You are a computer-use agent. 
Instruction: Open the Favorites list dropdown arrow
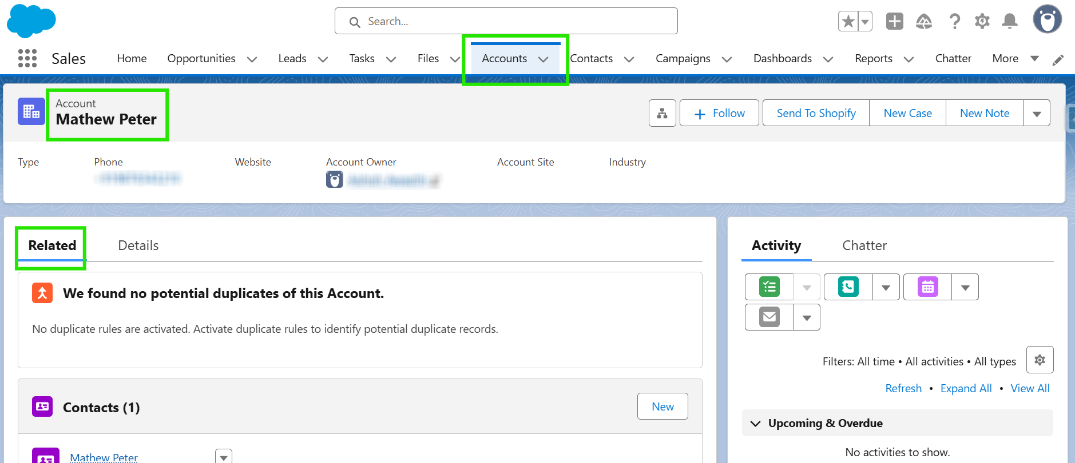pyautogui.click(x=865, y=21)
